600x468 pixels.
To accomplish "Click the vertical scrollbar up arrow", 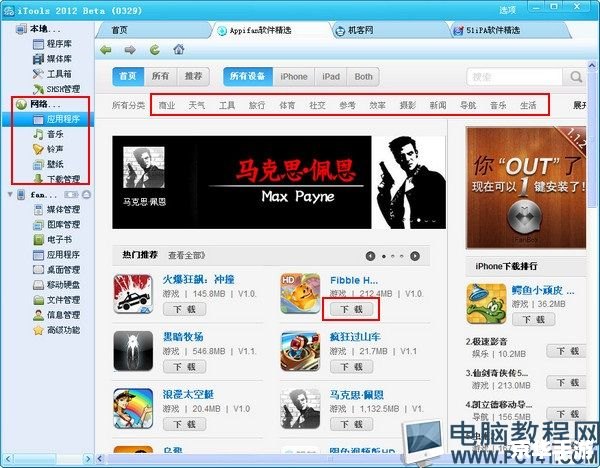I will [592, 65].
